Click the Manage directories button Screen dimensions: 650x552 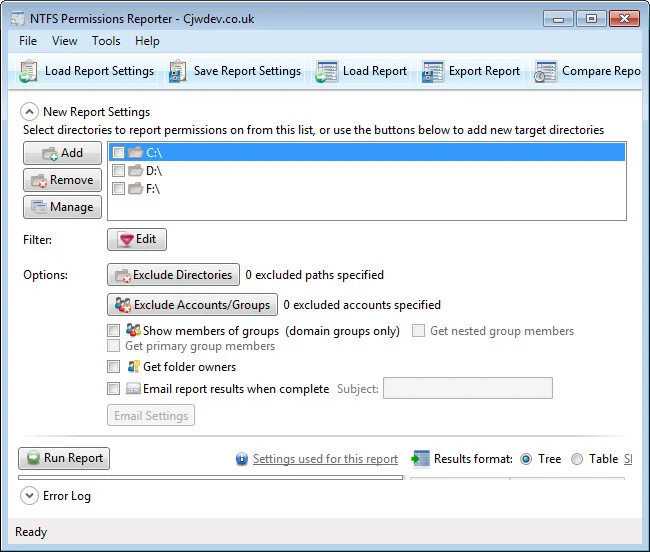[x=62, y=207]
